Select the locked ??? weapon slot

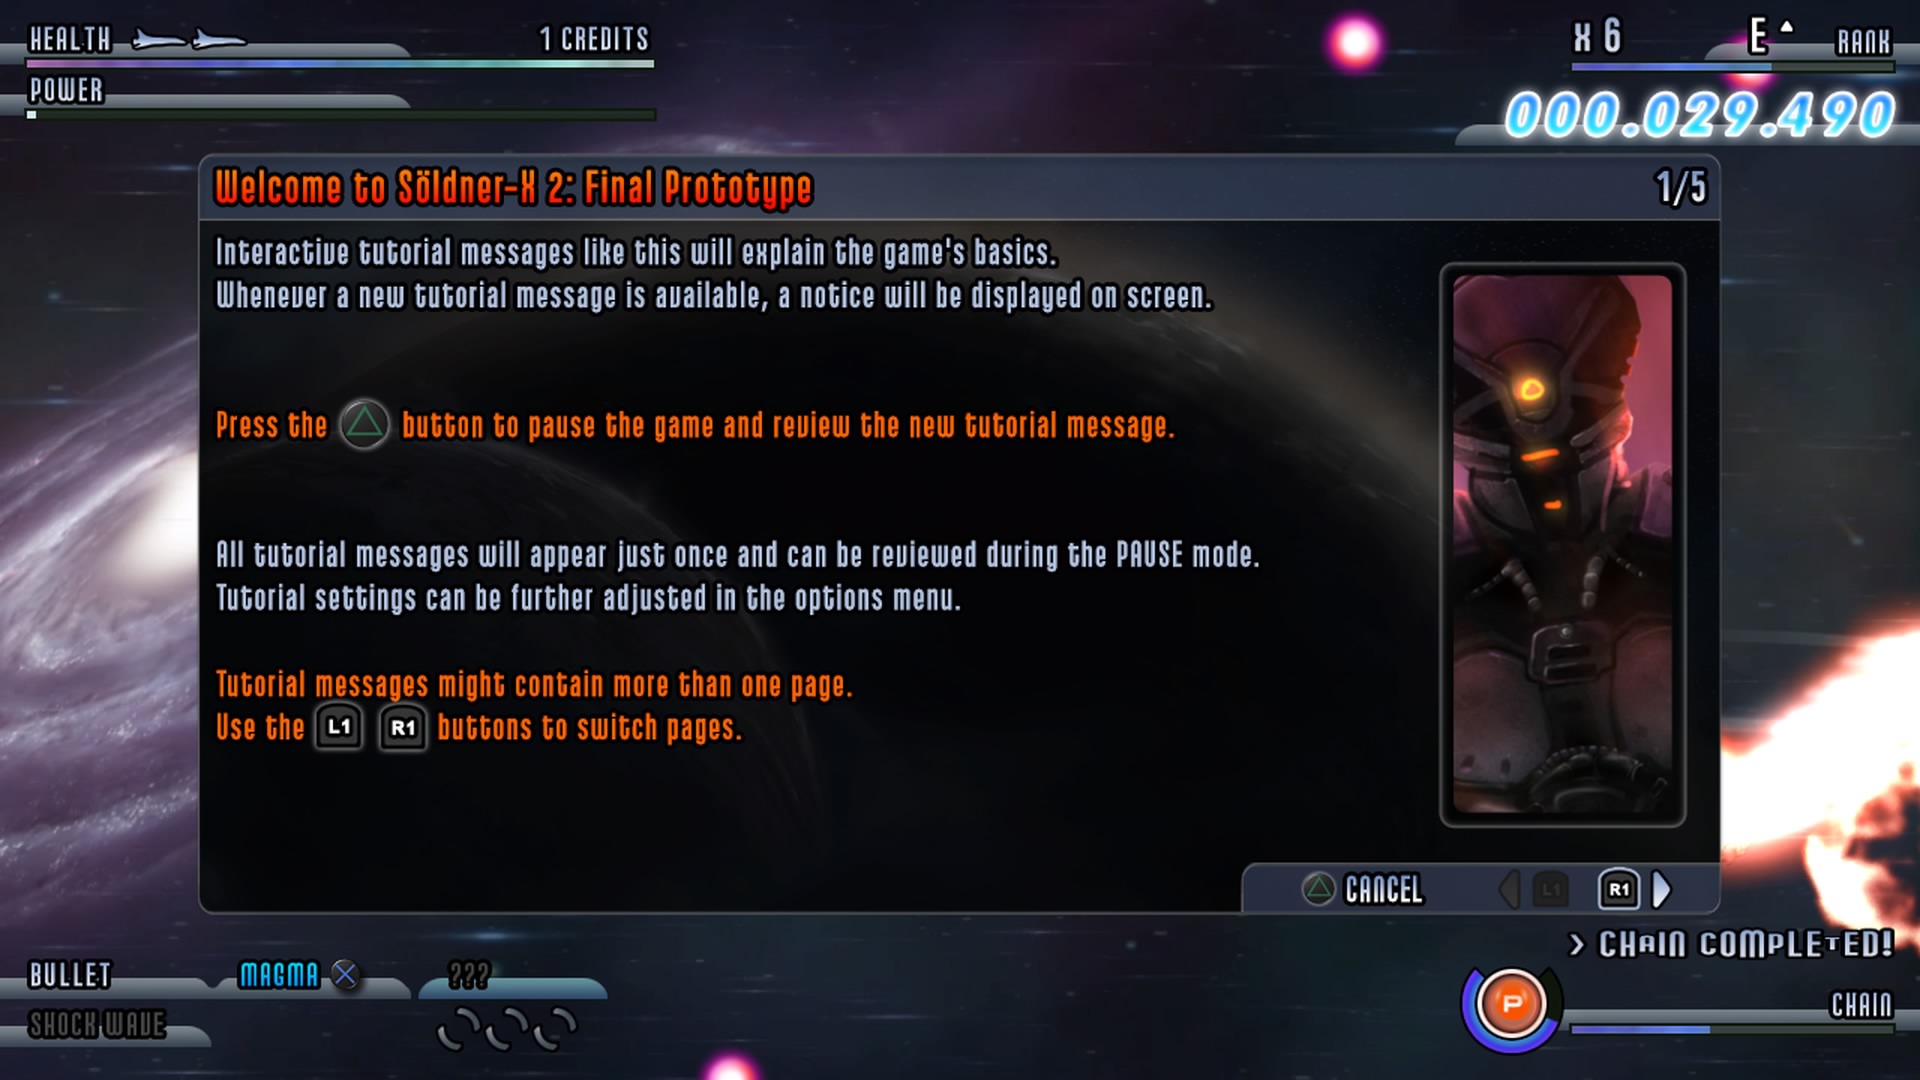point(469,975)
